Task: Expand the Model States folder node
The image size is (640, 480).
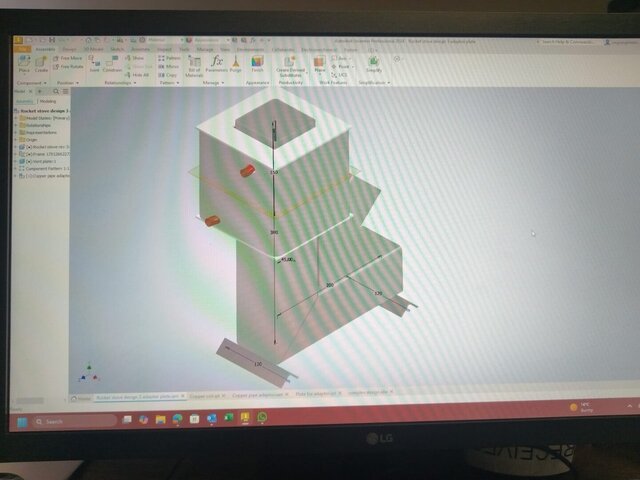Action: point(16,118)
